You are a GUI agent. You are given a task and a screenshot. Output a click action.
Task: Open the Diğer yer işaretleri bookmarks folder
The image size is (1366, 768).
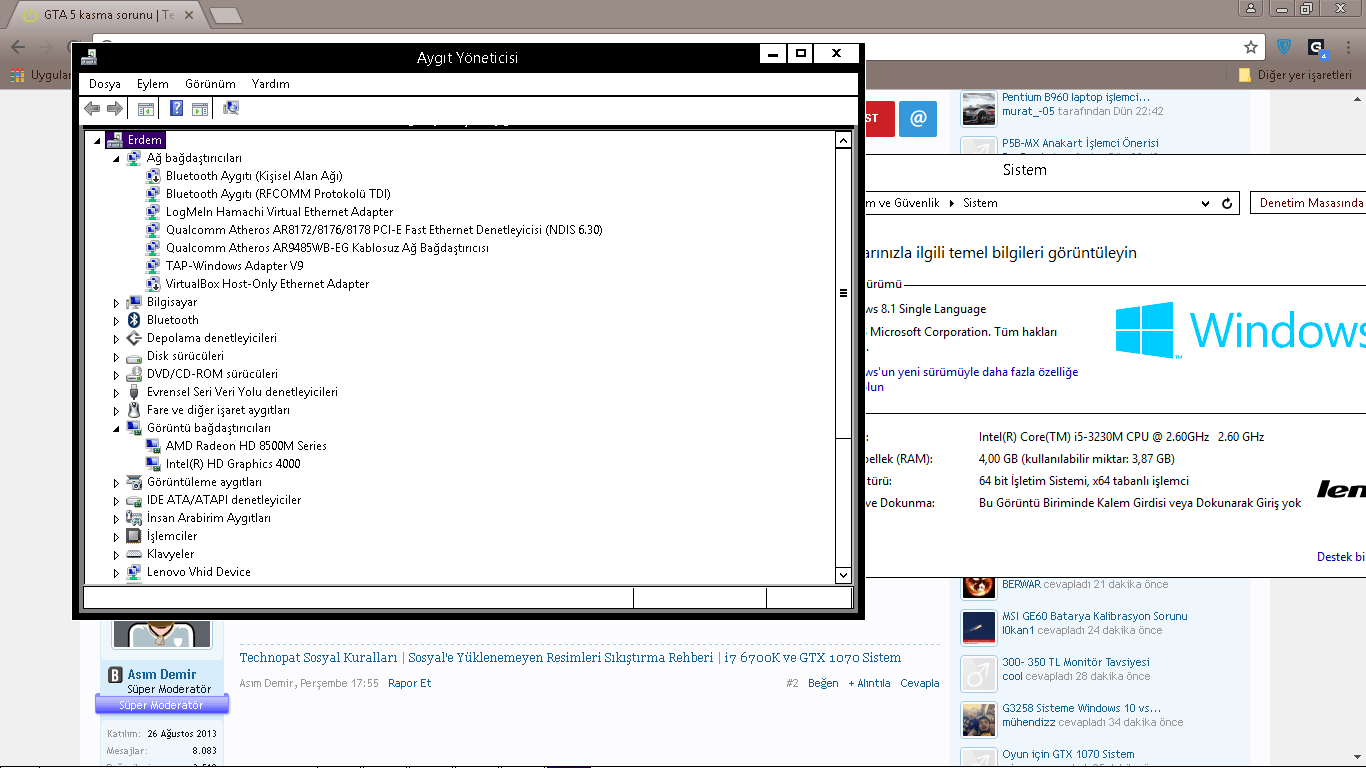tap(1295, 75)
